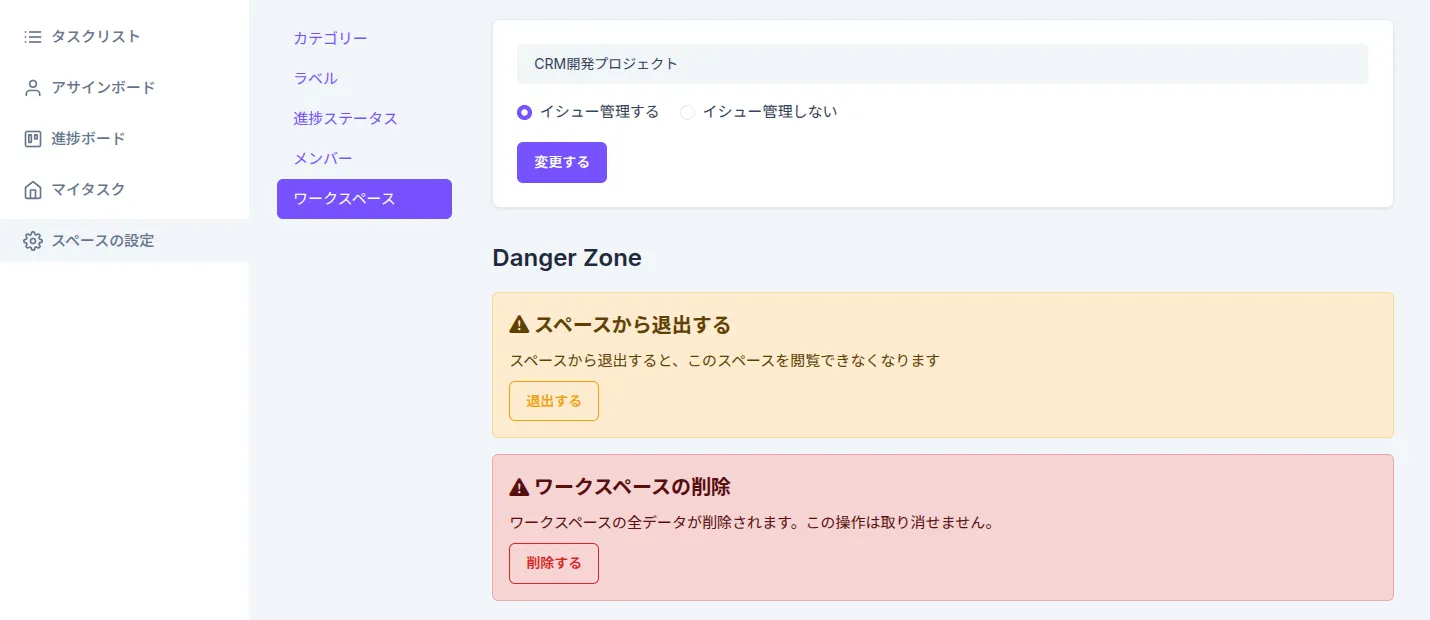The width and height of the screenshot is (1430, 620).
Task: Click the 退出する button
Action: coord(553,401)
